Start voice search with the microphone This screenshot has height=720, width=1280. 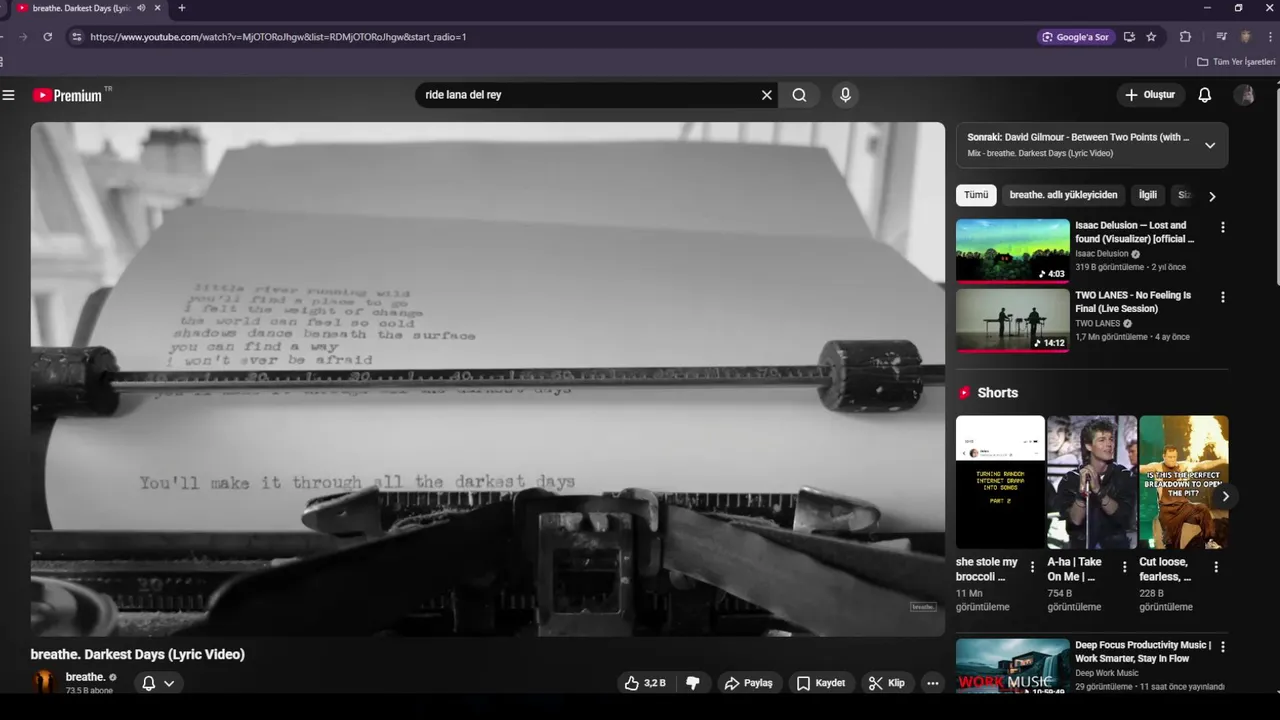coord(845,95)
